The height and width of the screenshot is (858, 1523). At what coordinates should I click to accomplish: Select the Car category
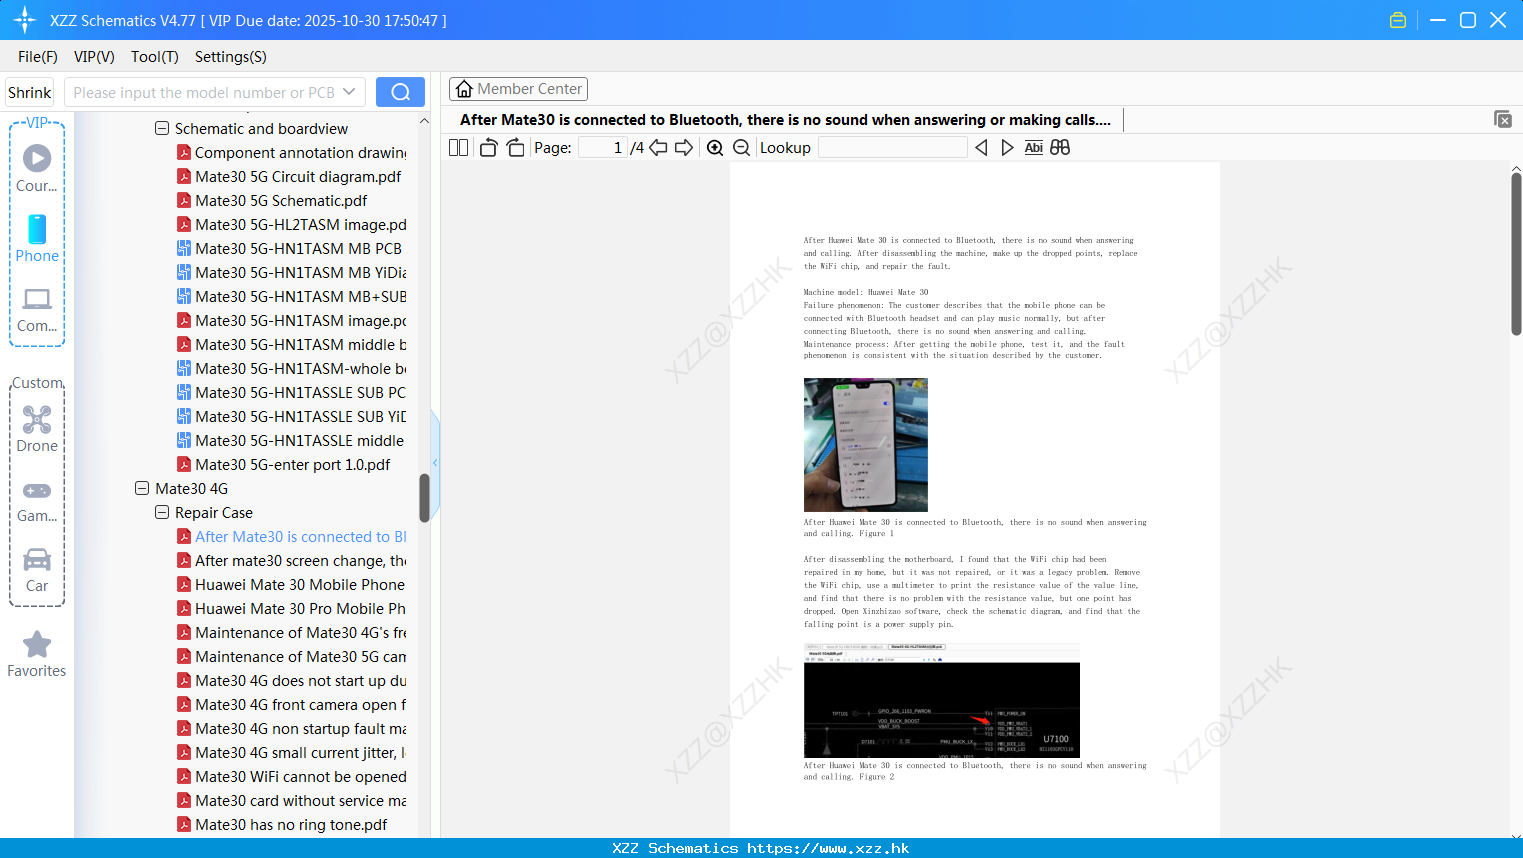tap(37, 570)
